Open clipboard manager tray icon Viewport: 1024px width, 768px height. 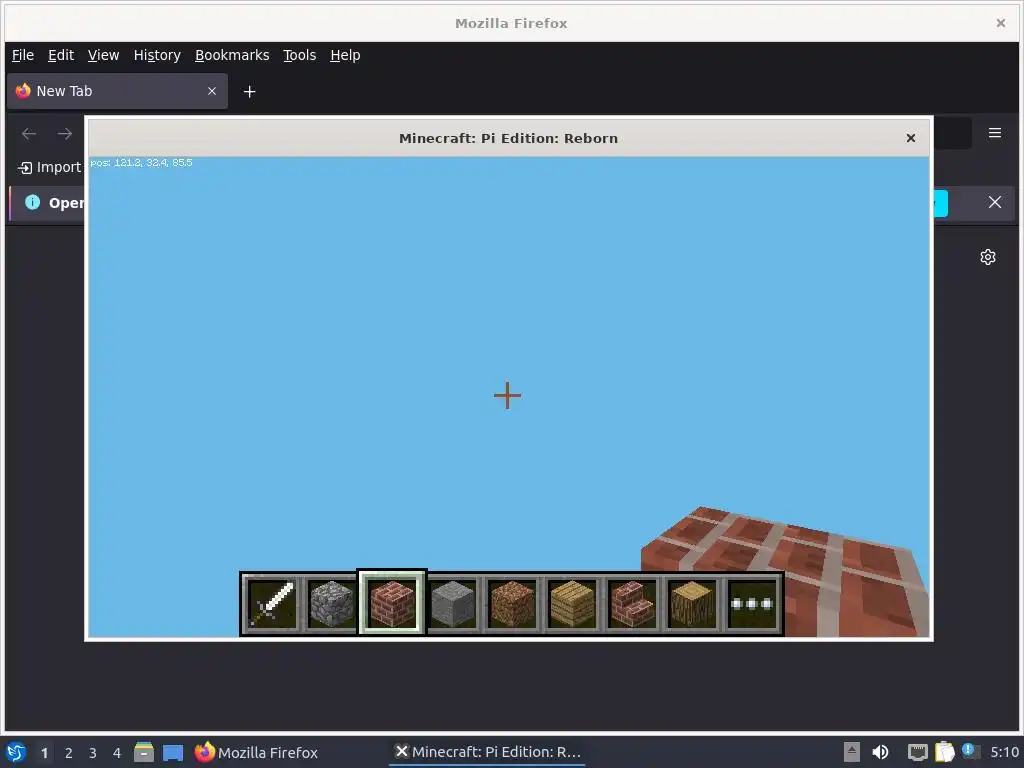pyautogui.click(x=944, y=752)
